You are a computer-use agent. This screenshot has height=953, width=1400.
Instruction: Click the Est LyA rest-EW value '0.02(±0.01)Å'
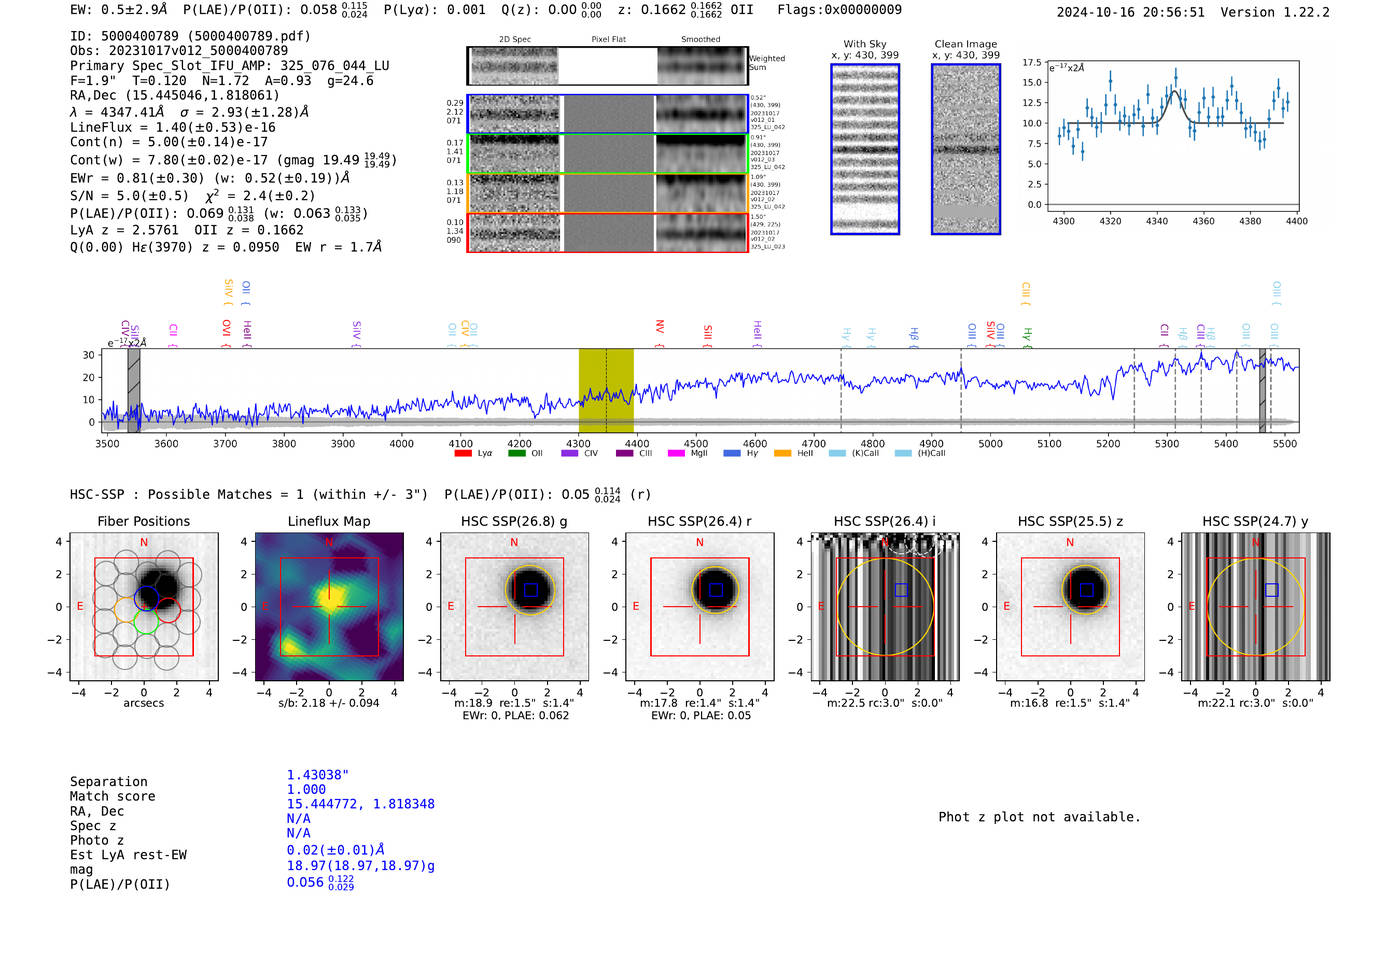point(335,850)
